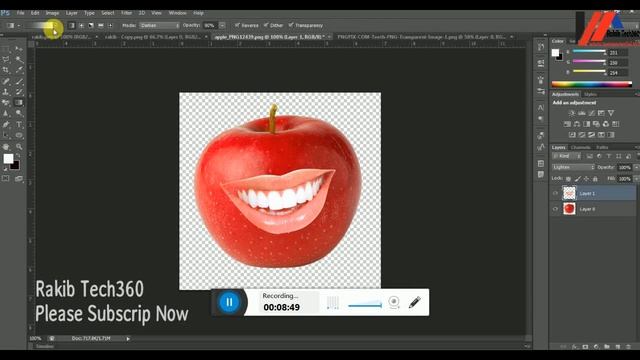Click the zoom percentage field in status bar
Image resolution: width=640 pixels, height=360 pixels.
coord(35,338)
